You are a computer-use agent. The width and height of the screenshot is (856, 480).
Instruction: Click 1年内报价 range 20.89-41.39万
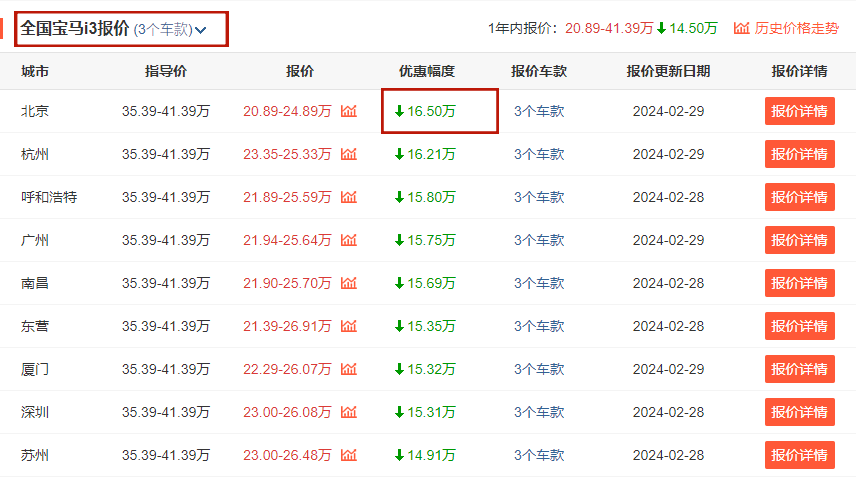point(609,28)
